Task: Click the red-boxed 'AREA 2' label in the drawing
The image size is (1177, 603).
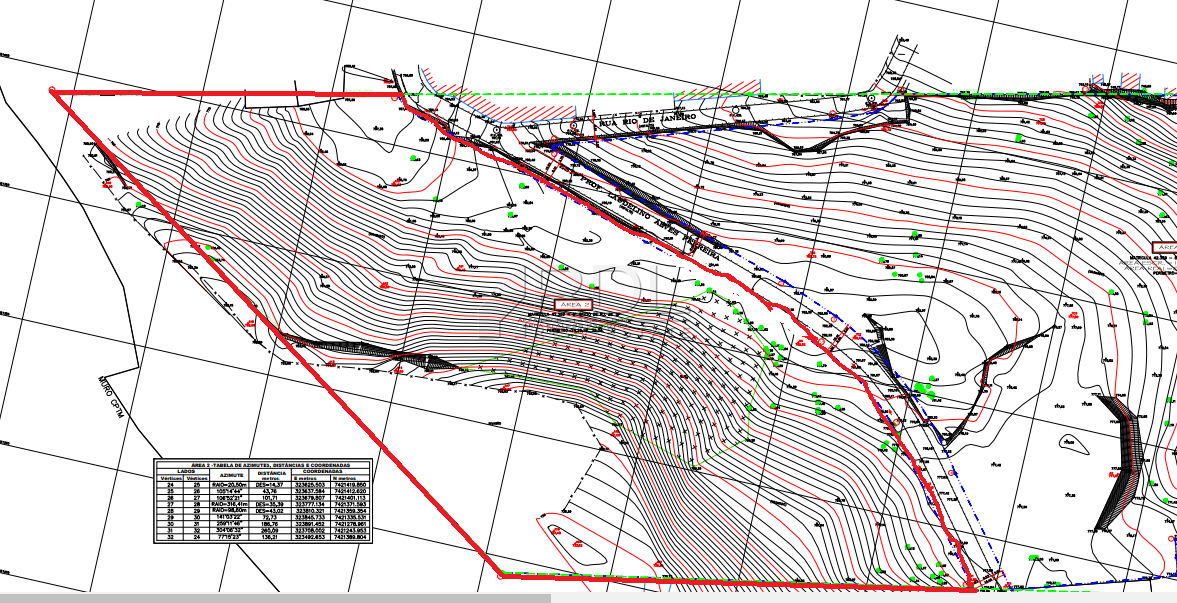Action: pos(573,305)
